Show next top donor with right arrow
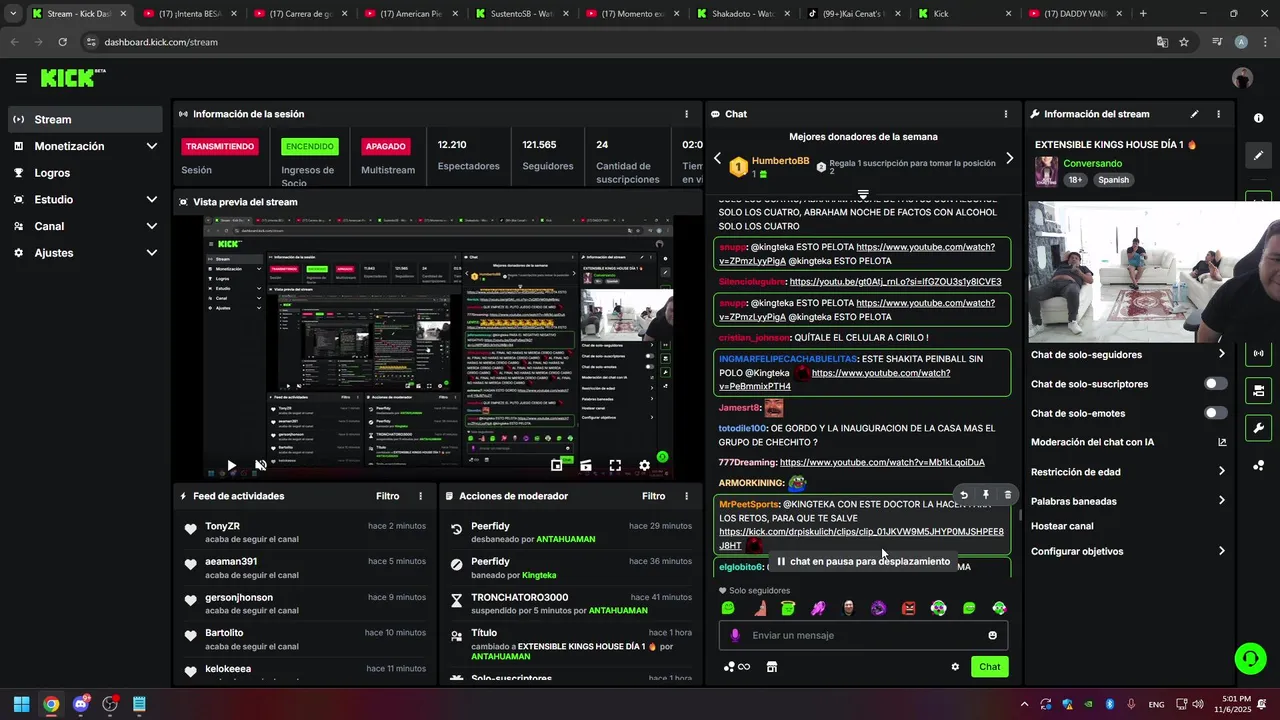This screenshot has height=720, width=1280. [1009, 158]
